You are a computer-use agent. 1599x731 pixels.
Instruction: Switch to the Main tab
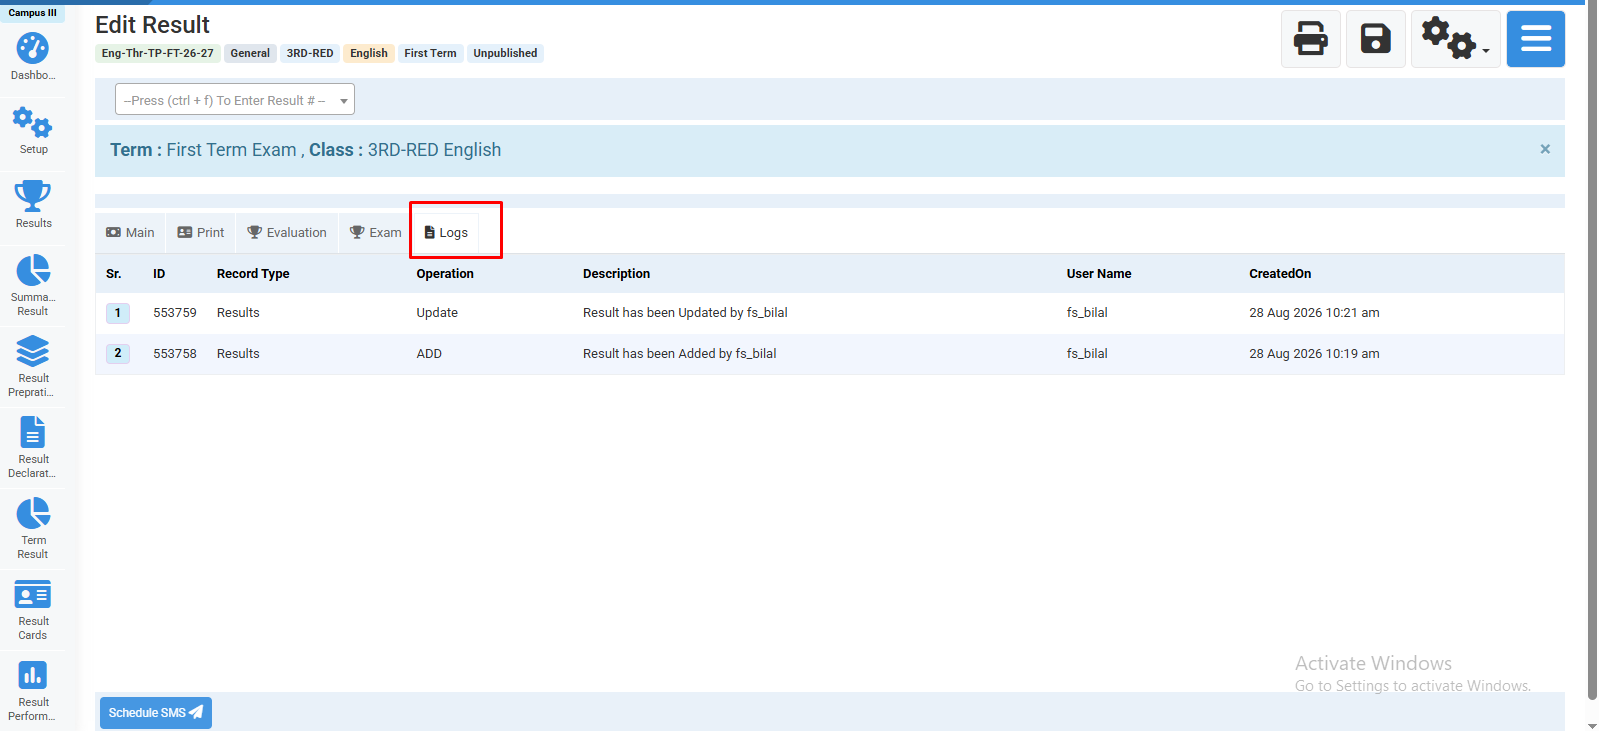130,233
